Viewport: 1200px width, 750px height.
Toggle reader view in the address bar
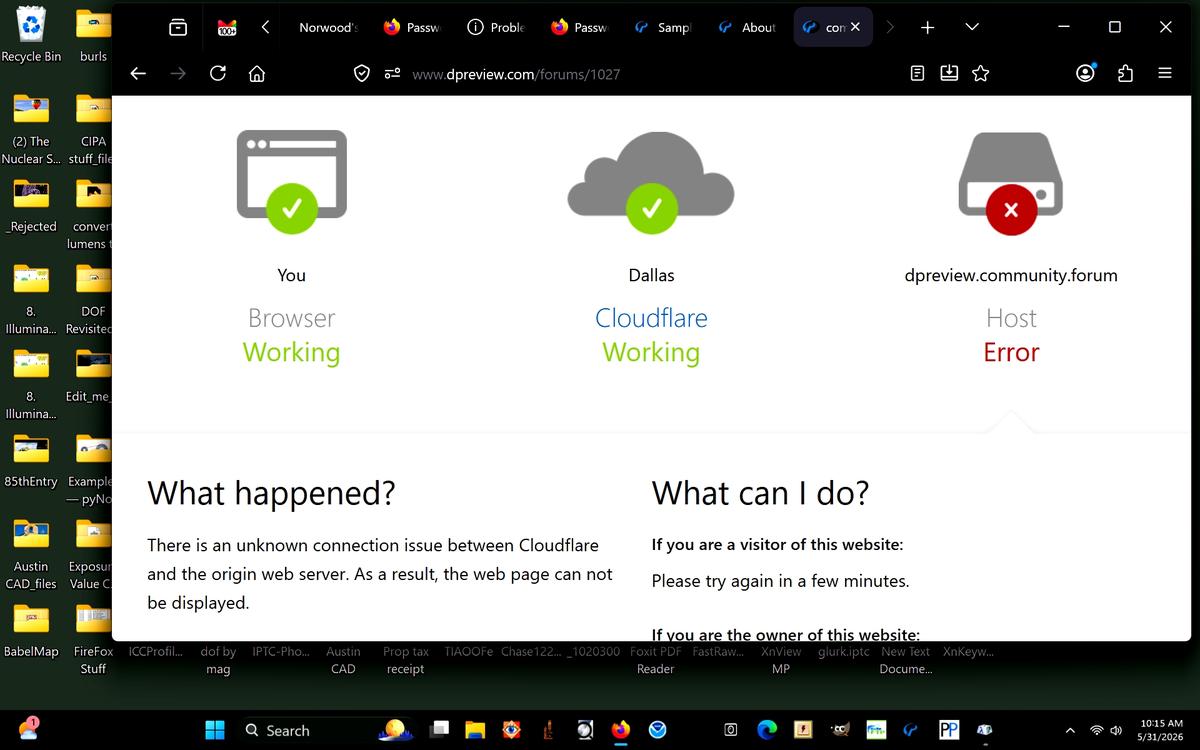[x=917, y=73]
